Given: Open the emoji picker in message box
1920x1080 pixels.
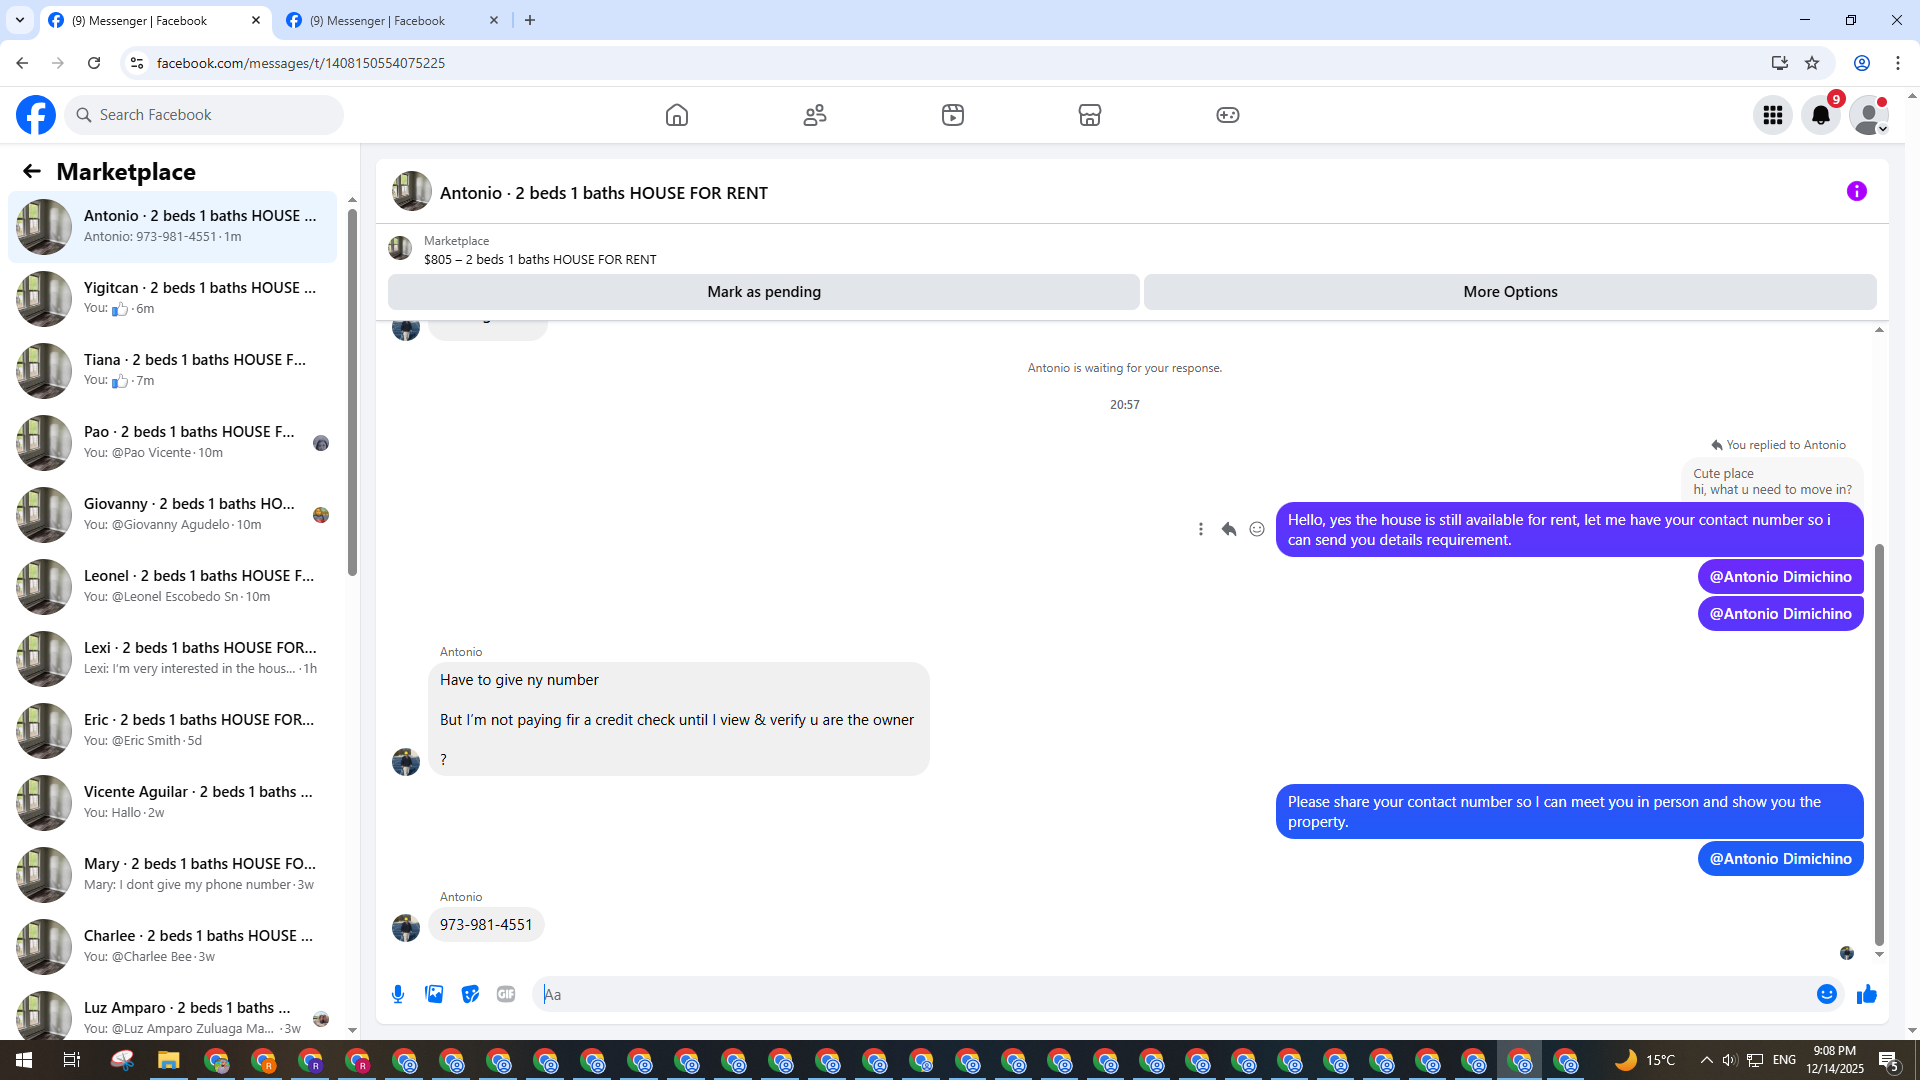Looking at the screenshot, I should 1827,994.
